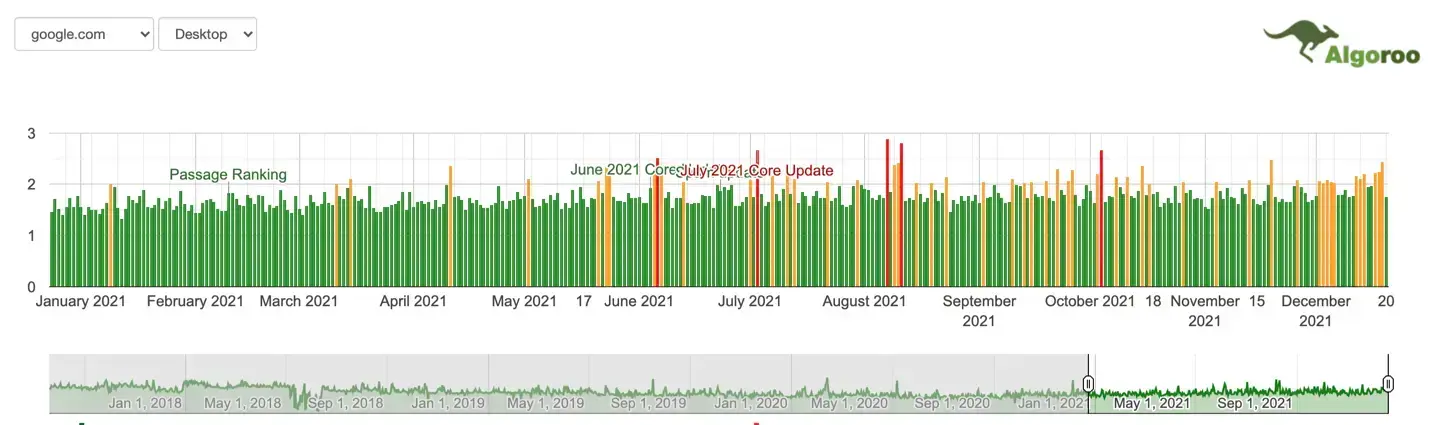
Task: Click May 1, 2020 in the overview timeline
Action: click(849, 404)
